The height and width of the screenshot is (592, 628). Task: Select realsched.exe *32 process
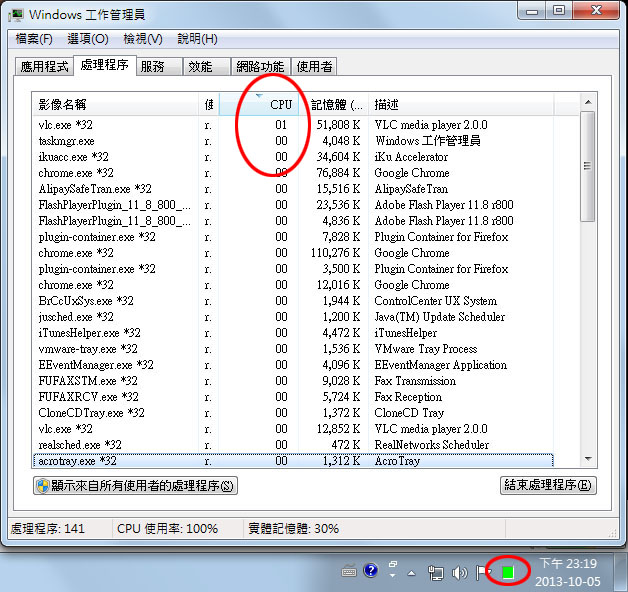pyautogui.click(x=293, y=445)
